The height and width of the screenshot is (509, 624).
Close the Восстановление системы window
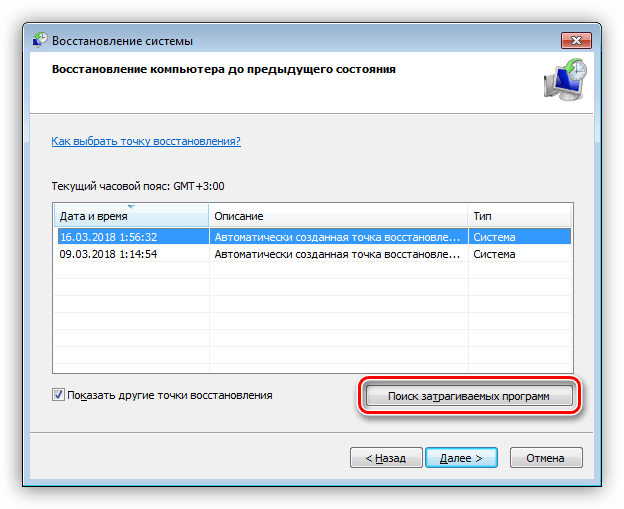(576, 41)
